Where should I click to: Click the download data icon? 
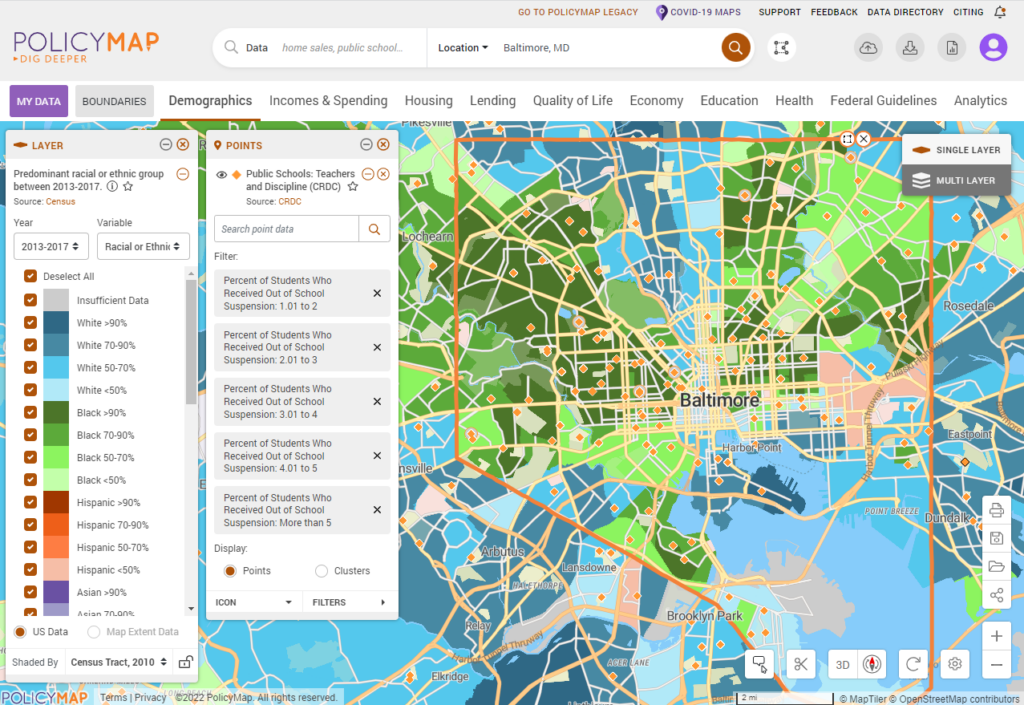(x=910, y=48)
